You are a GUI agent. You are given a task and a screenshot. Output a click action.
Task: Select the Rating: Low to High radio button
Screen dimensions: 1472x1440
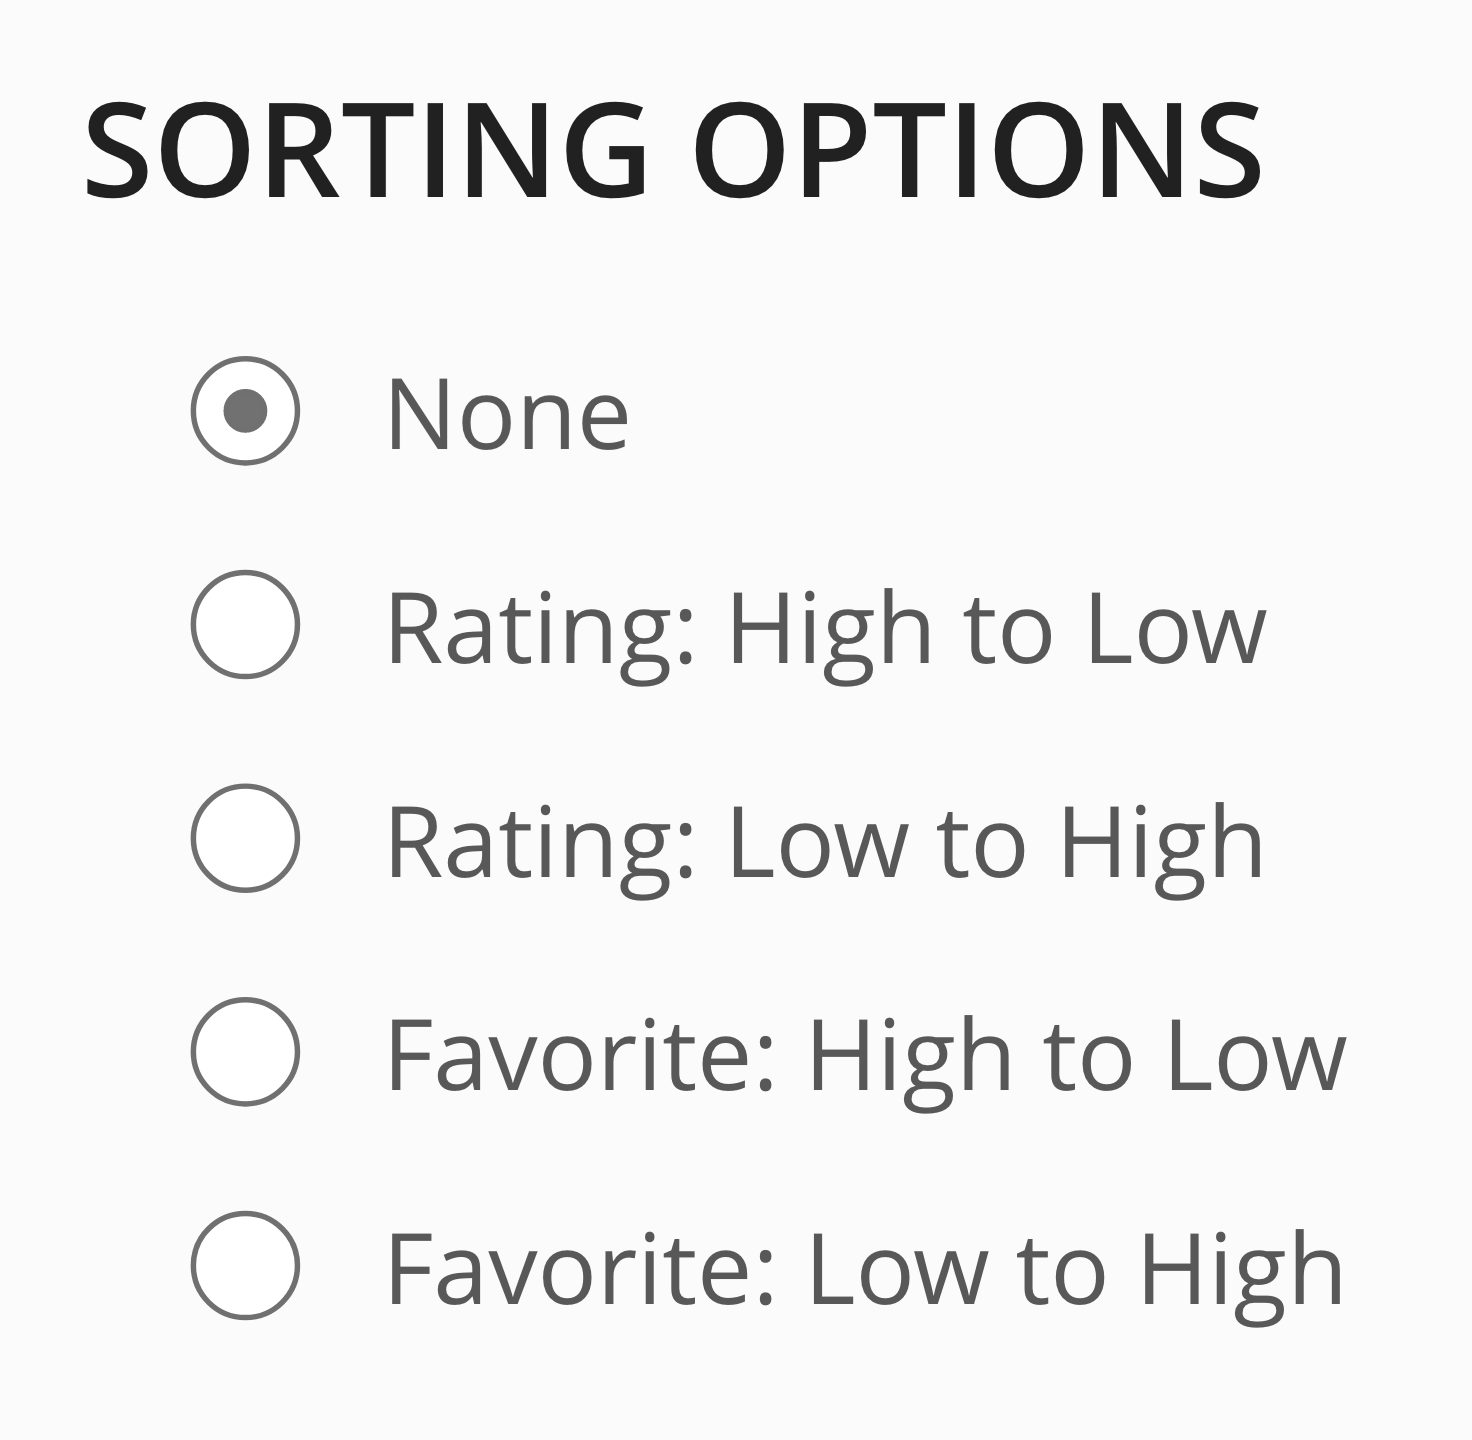[245, 838]
